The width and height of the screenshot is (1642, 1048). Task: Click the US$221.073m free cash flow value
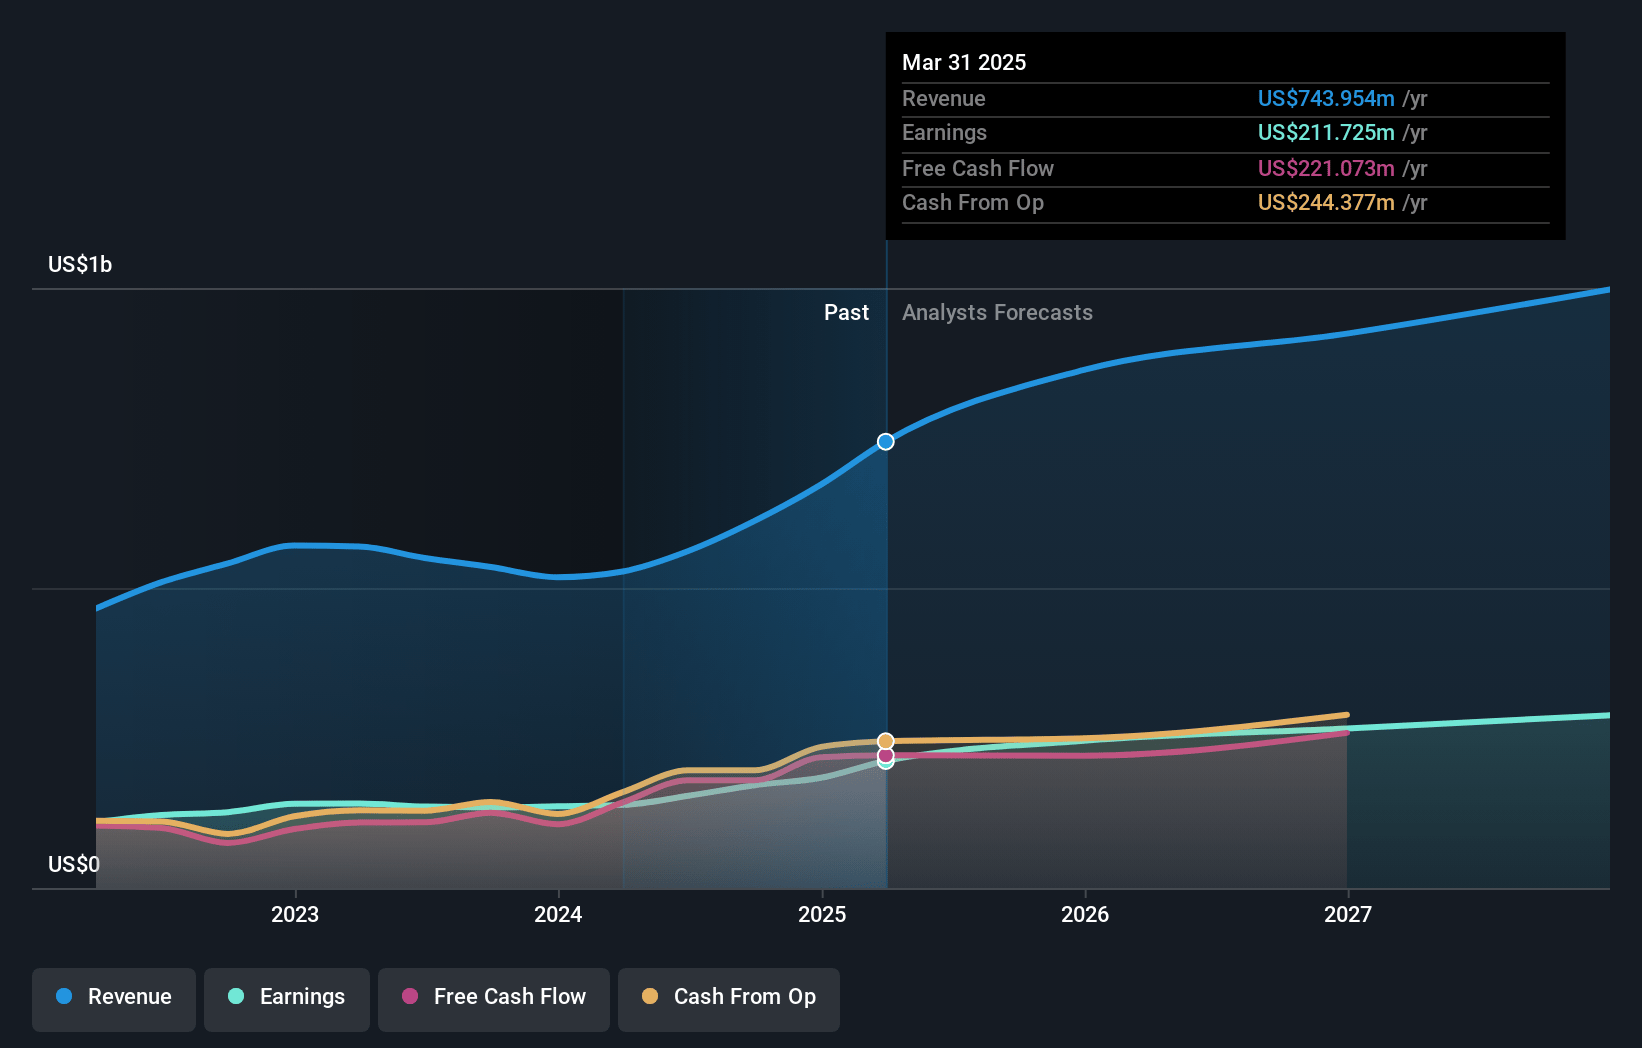tap(1326, 169)
